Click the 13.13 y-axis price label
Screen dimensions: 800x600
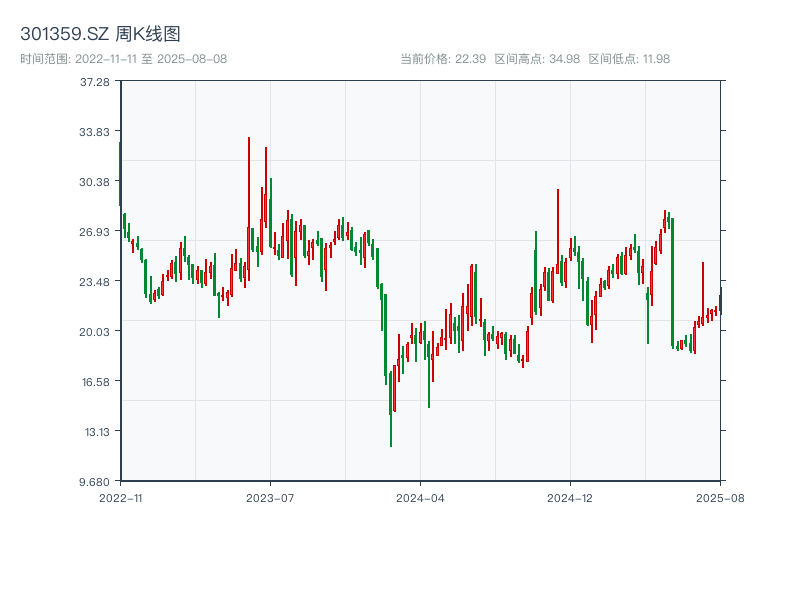pyautogui.click(x=95, y=432)
